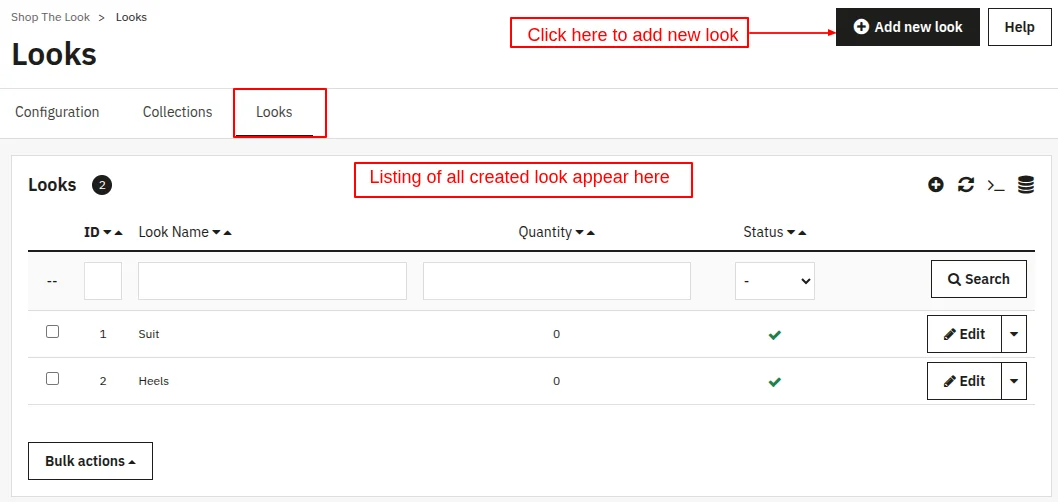The width and height of the screenshot is (1058, 502).
Task: Go to Shop The Look breadcrumb
Action: [x=51, y=18]
